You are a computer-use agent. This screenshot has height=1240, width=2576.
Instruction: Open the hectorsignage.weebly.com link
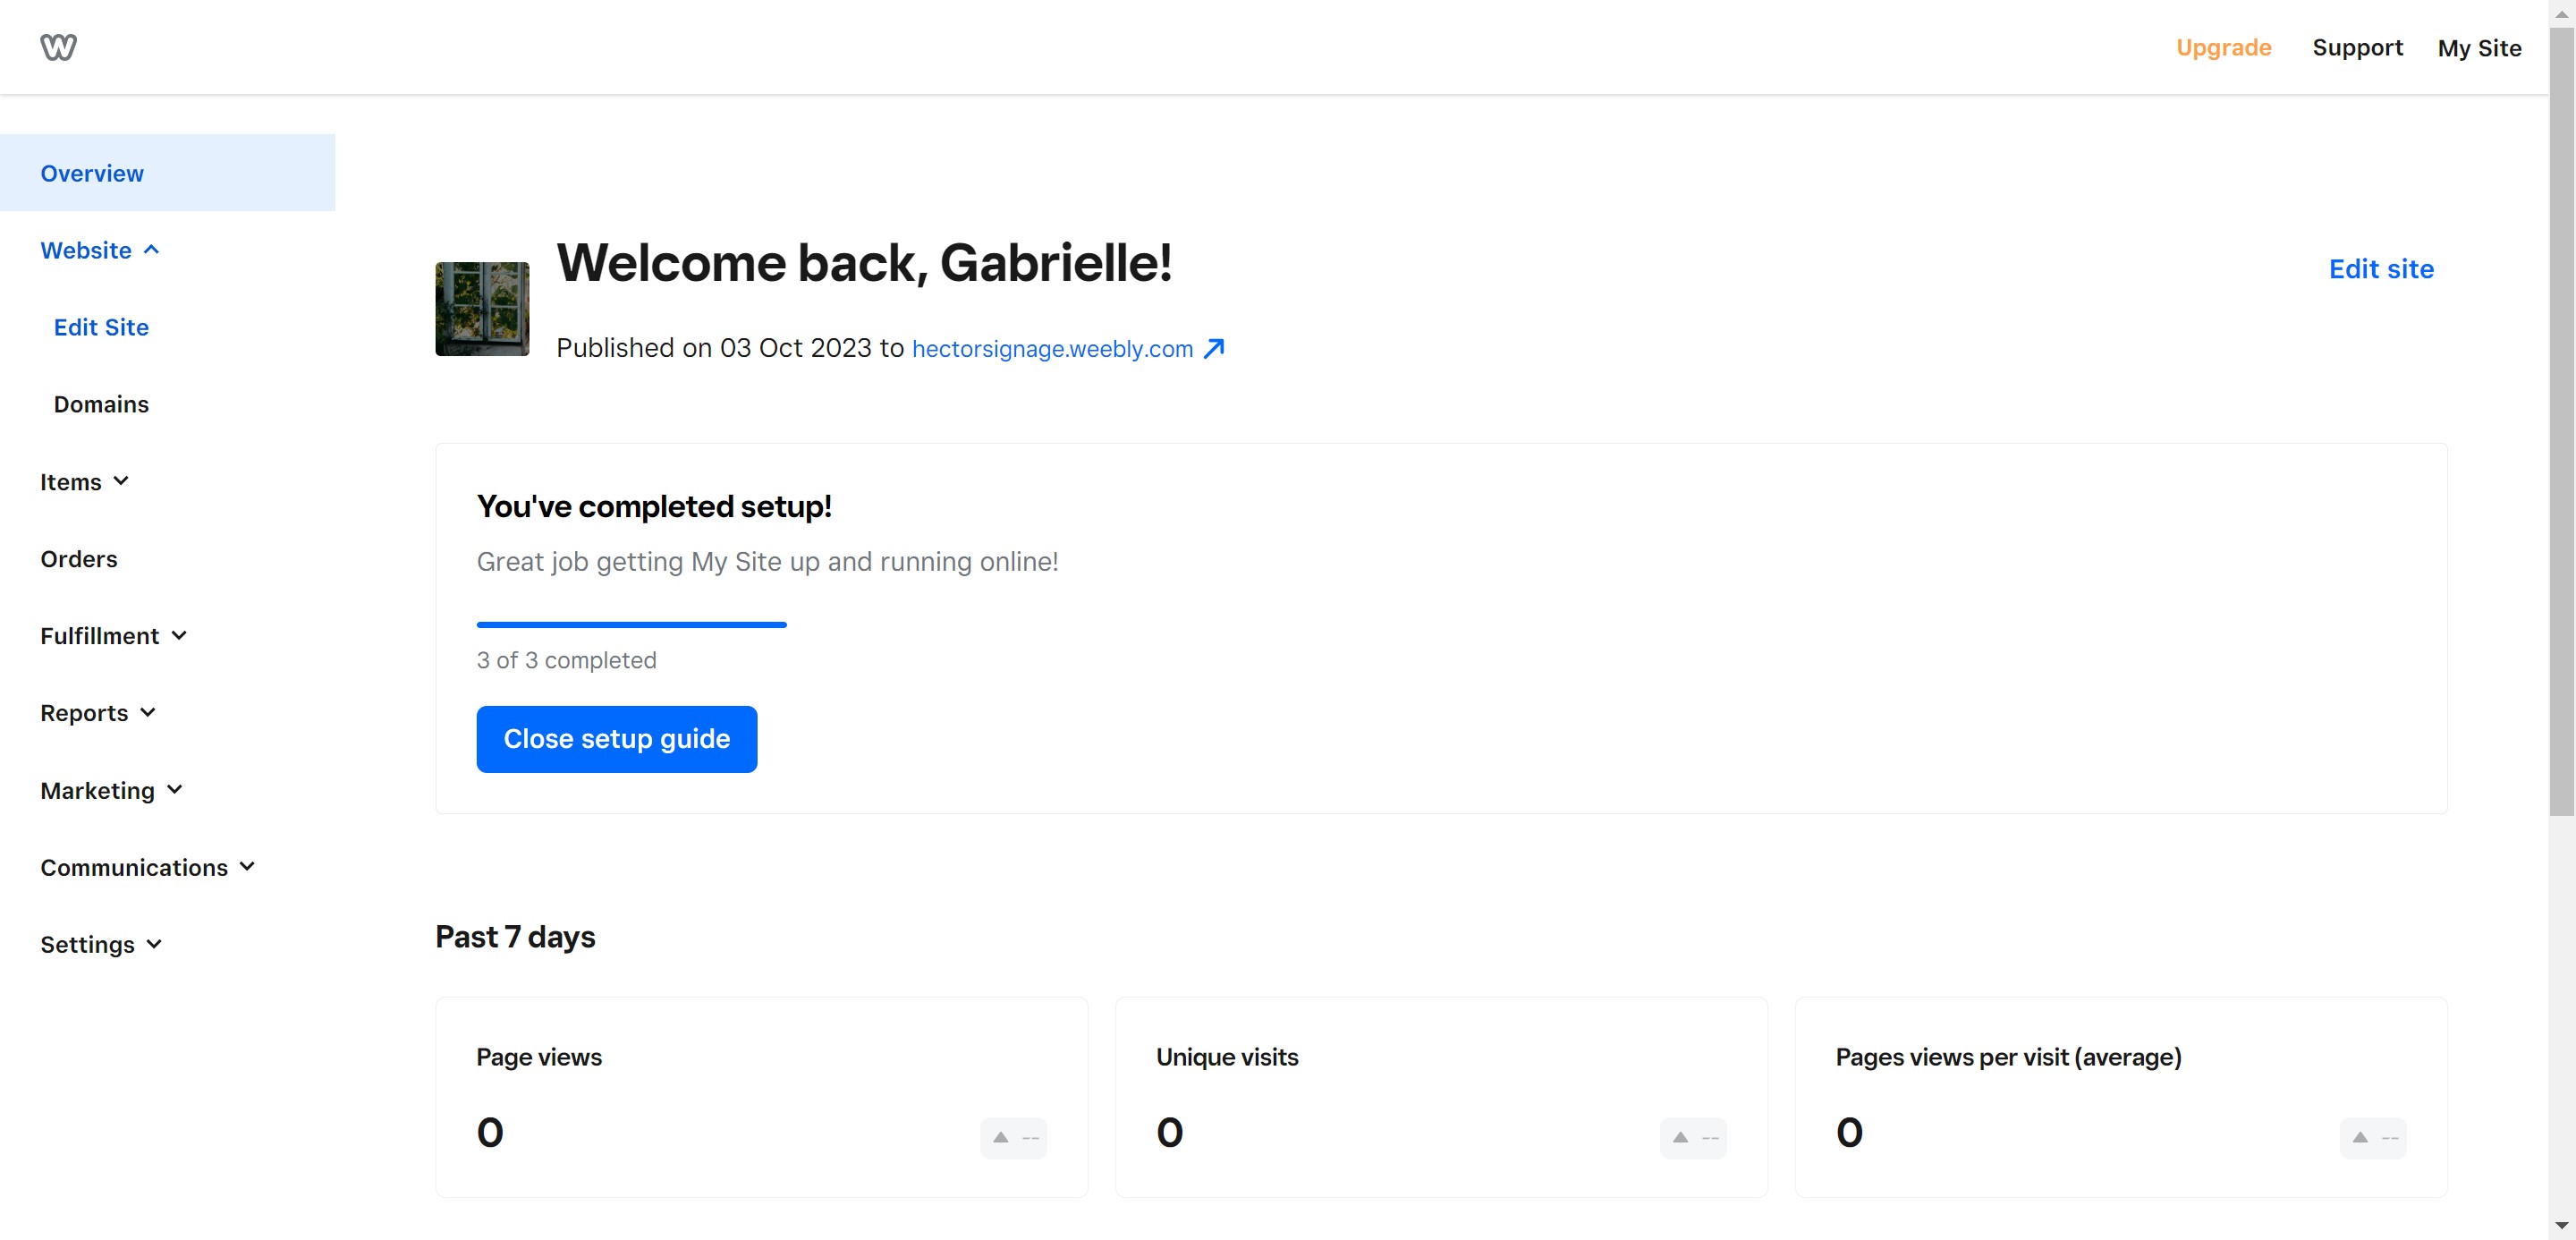click(1052, 348)
